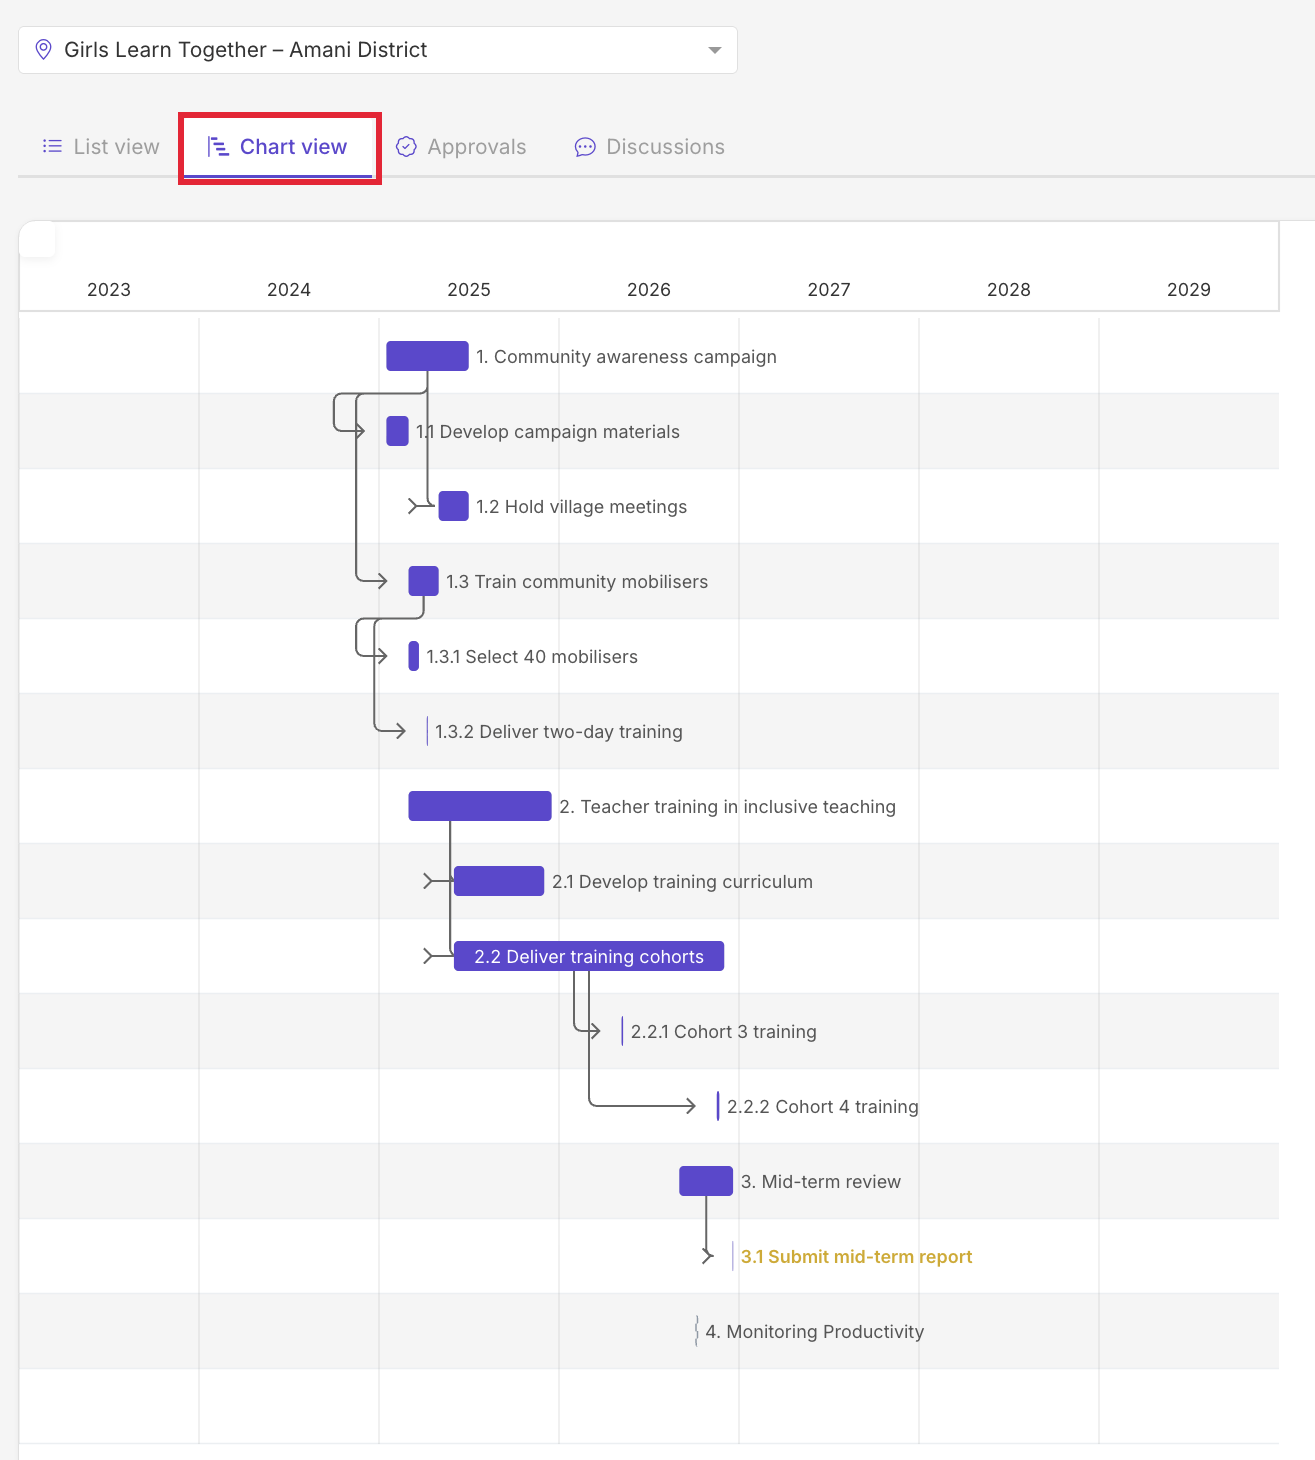Click the 3. Mid-term review label
1315x1460 pixels.
click(821, 1182)
